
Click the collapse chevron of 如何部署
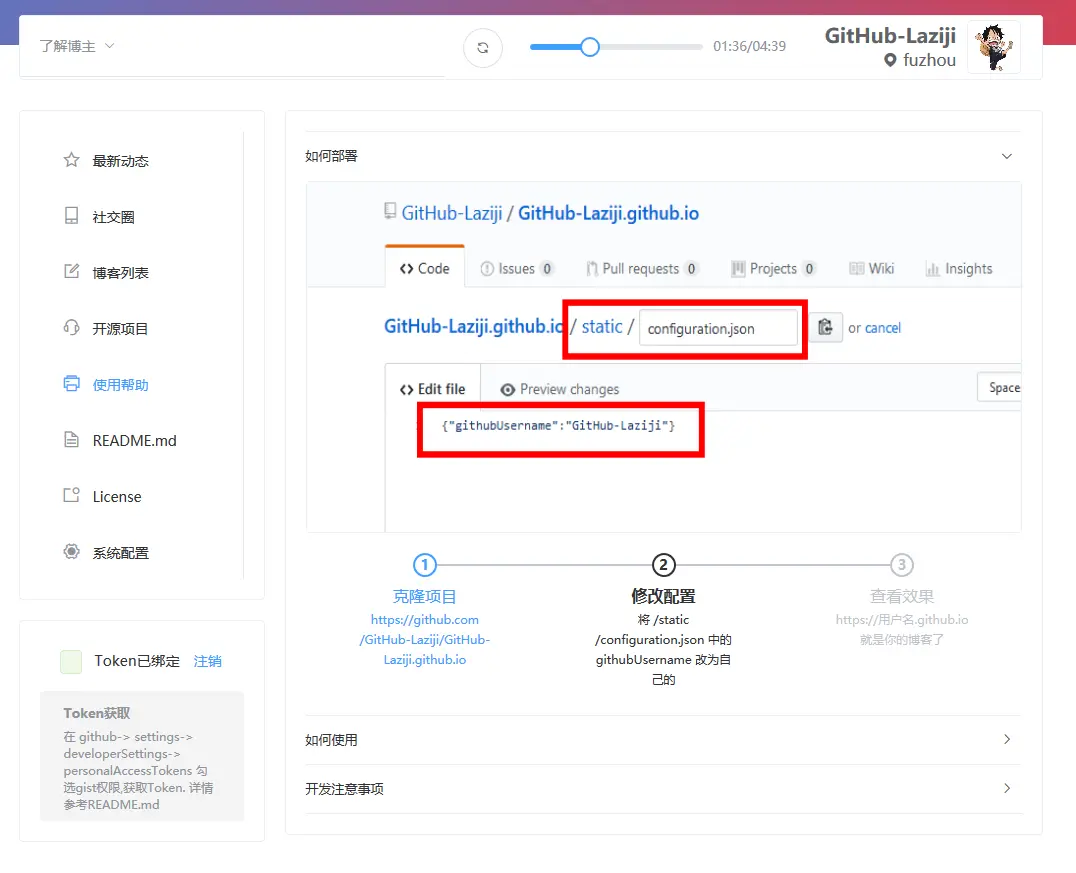pos(1007,156)
